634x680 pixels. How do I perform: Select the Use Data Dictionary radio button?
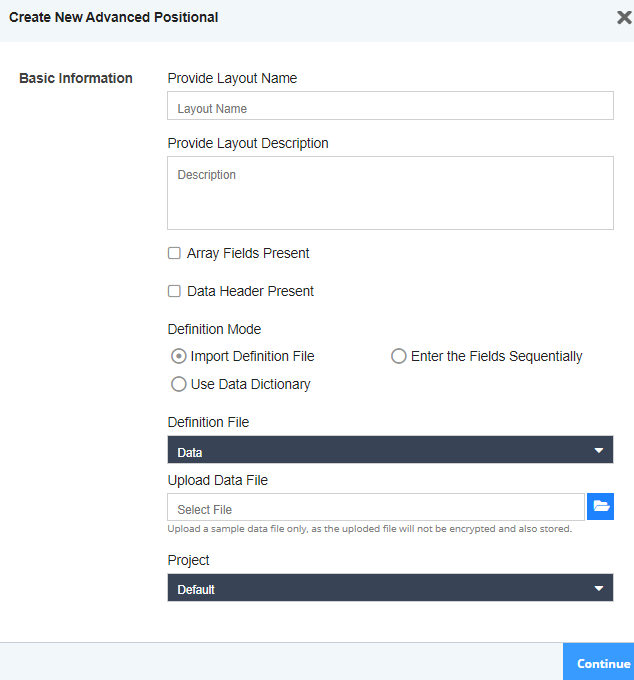coord(179,384)
